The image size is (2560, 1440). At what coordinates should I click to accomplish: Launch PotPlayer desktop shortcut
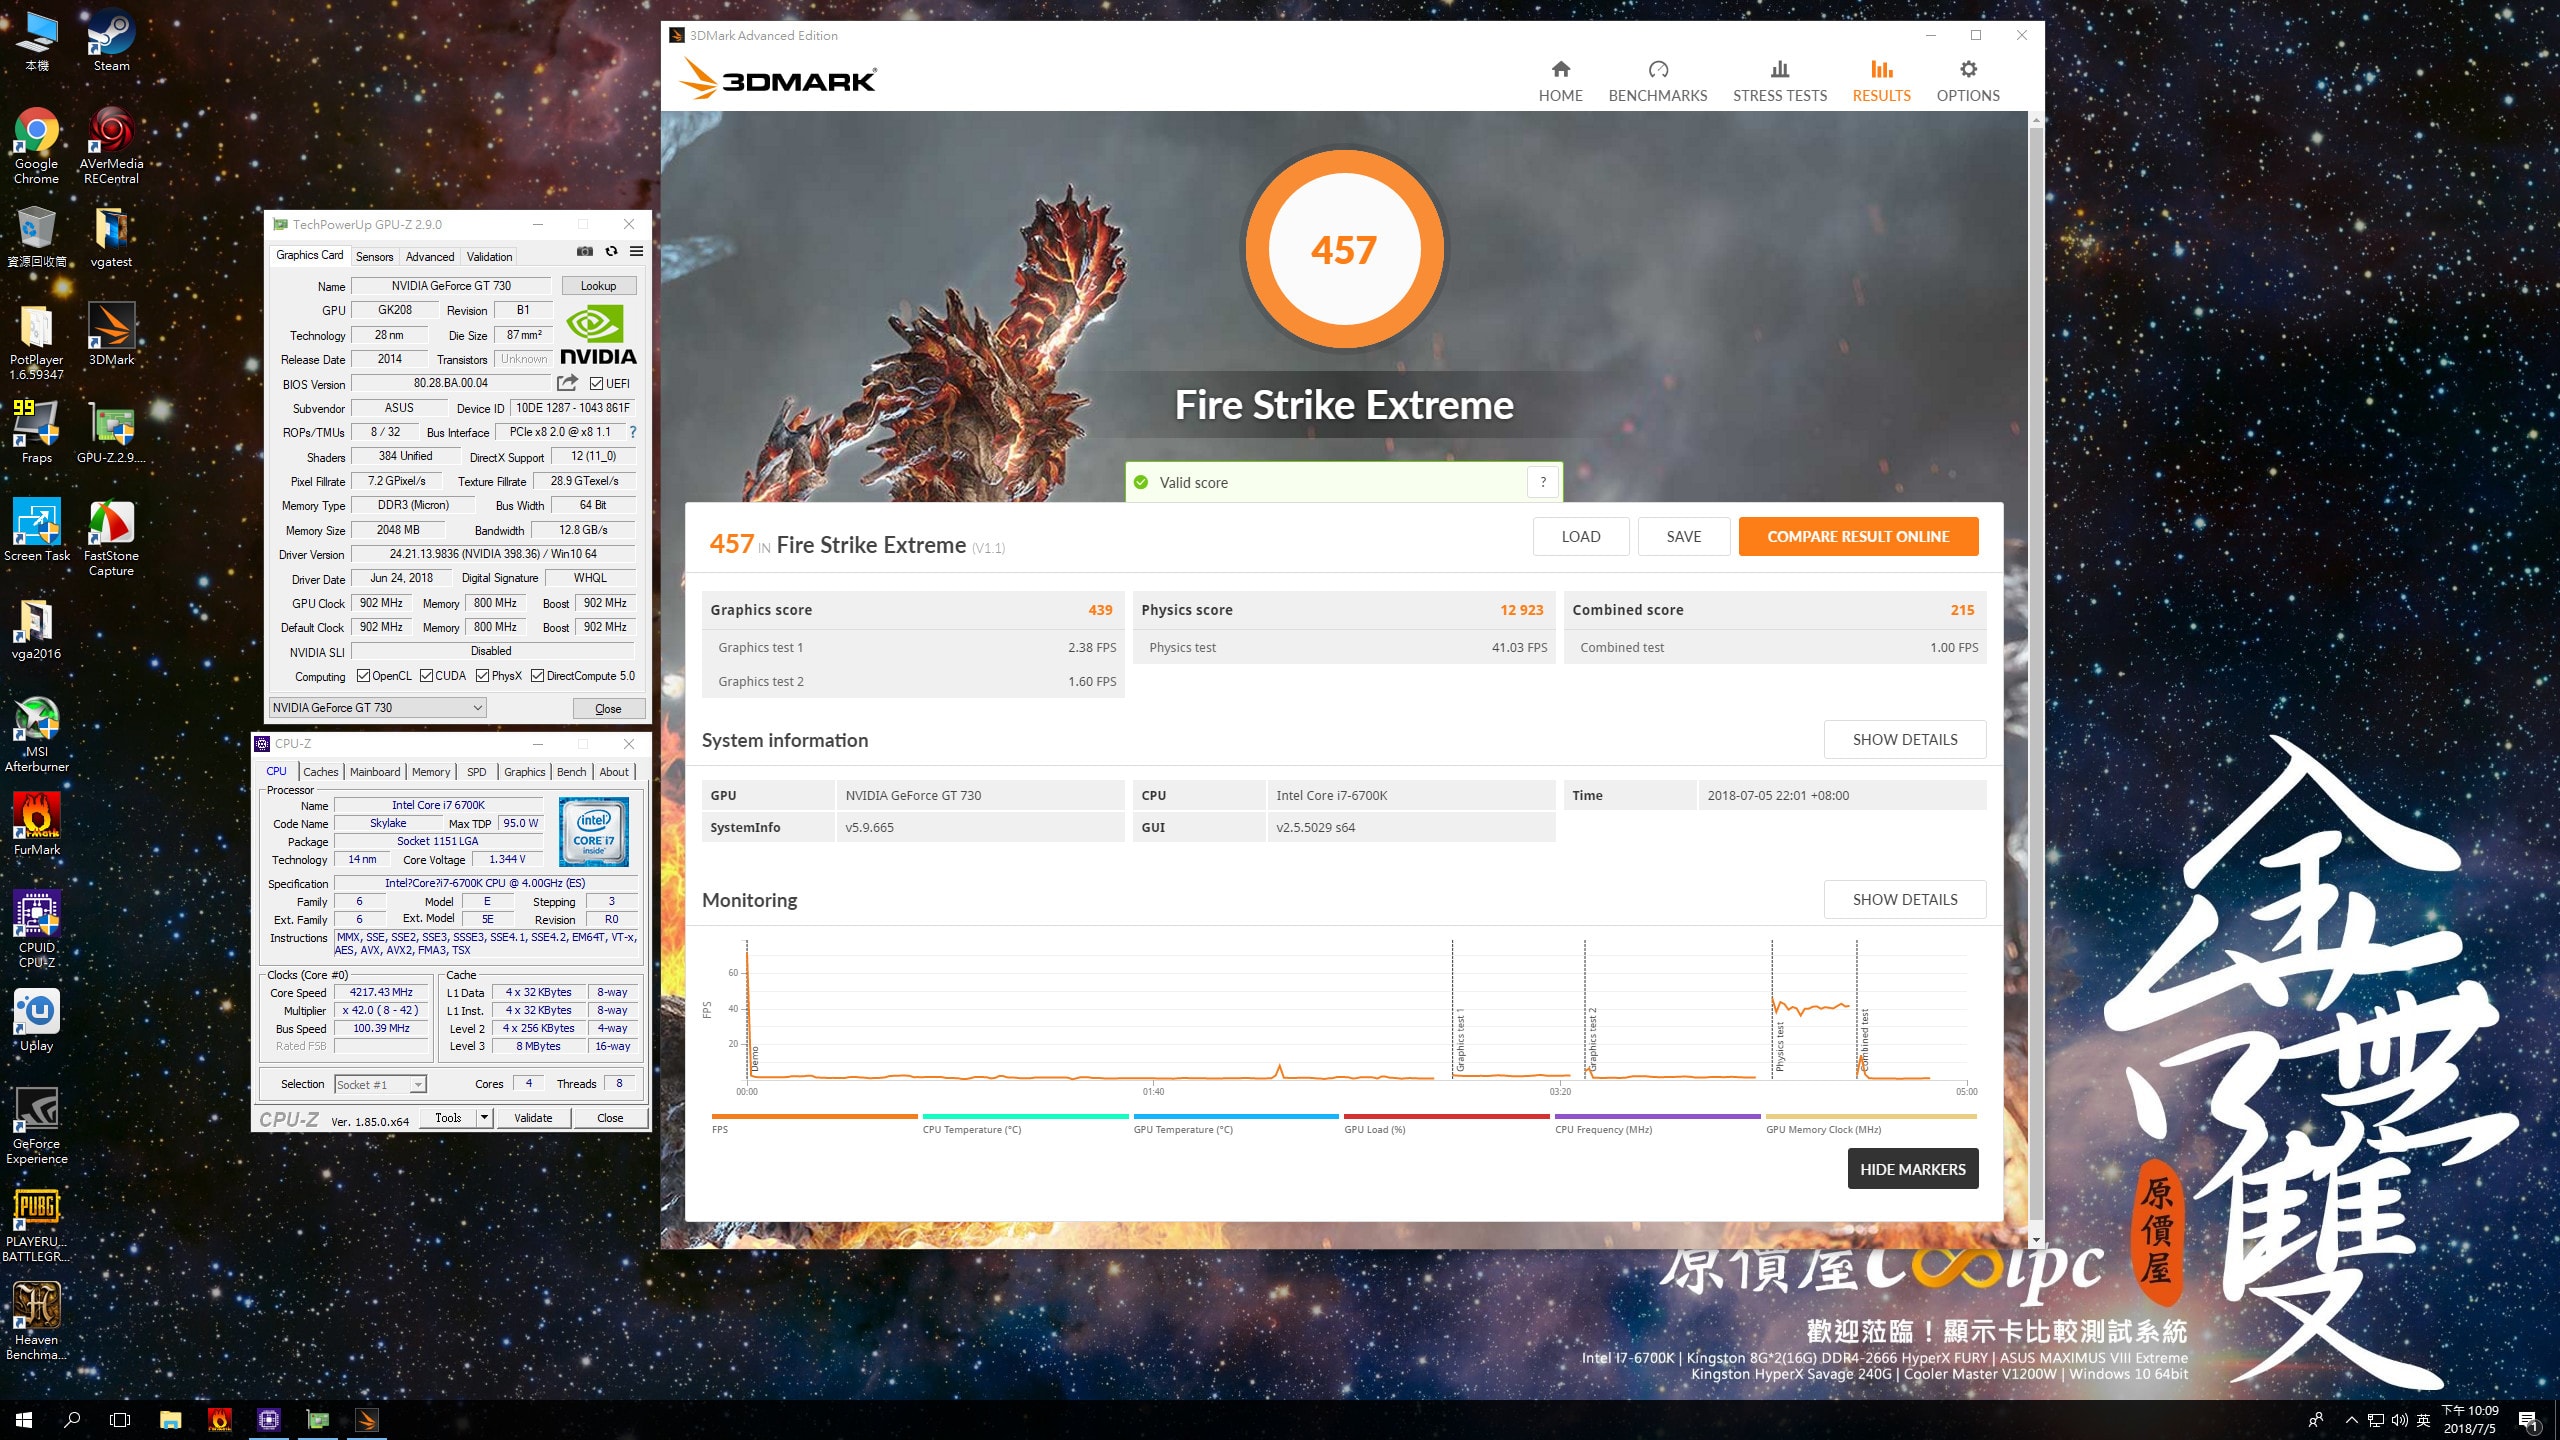coord(37,342)
